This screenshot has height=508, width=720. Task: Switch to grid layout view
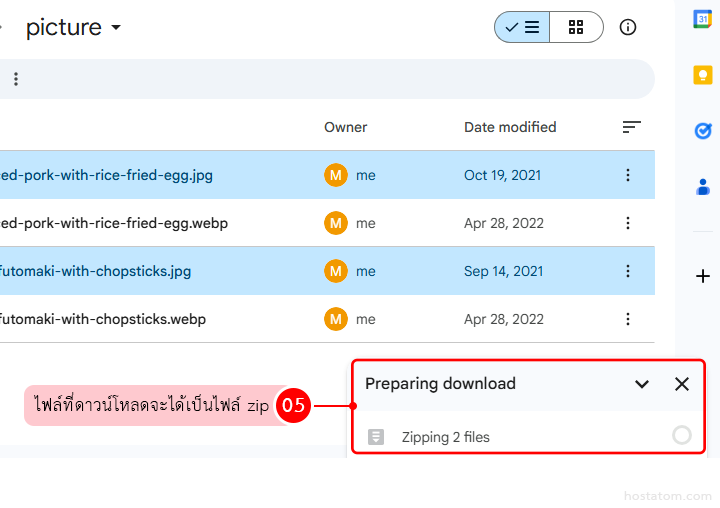(576, 28)
